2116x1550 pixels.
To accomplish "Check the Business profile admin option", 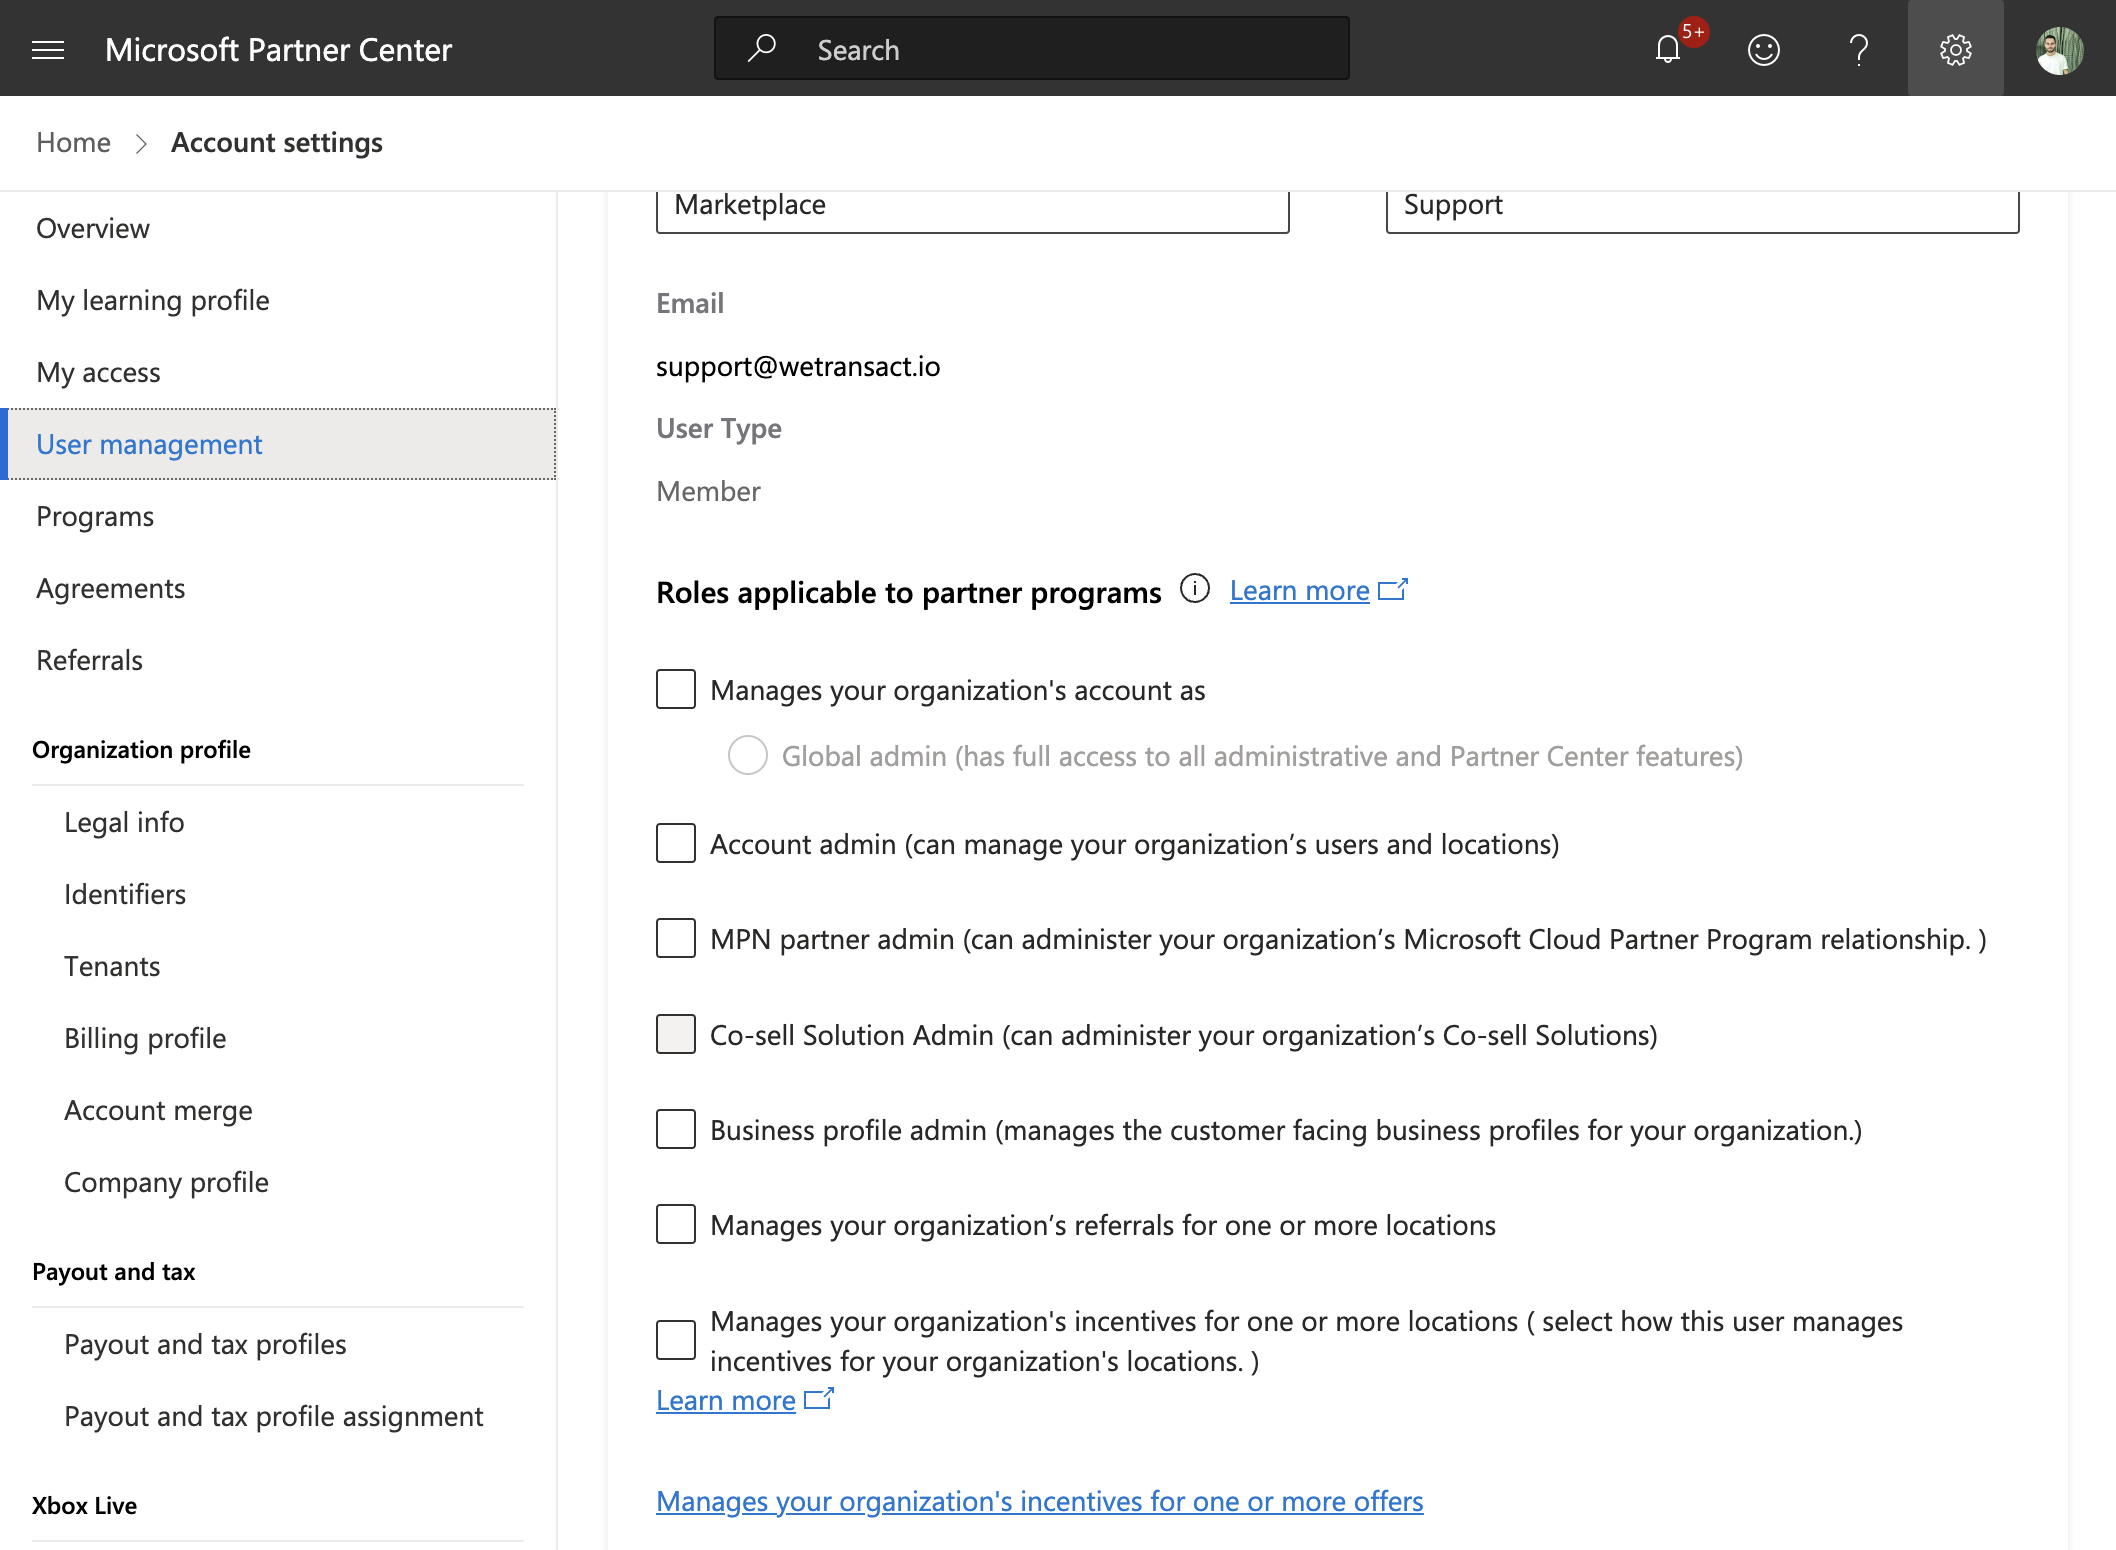I will (676, 1129).
